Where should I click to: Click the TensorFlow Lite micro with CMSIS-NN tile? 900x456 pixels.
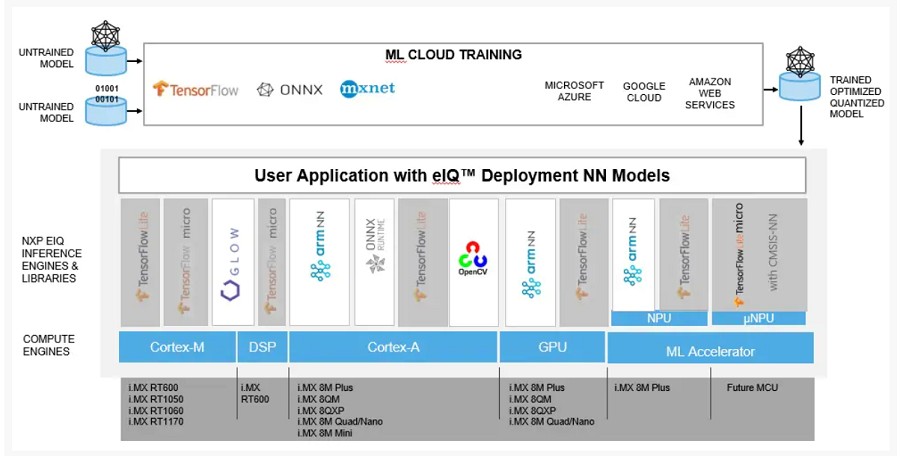[759, 255]
